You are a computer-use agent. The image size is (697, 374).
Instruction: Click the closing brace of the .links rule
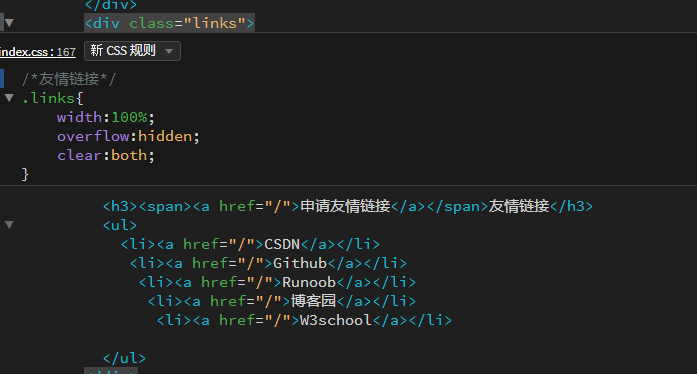pos(25,174)
